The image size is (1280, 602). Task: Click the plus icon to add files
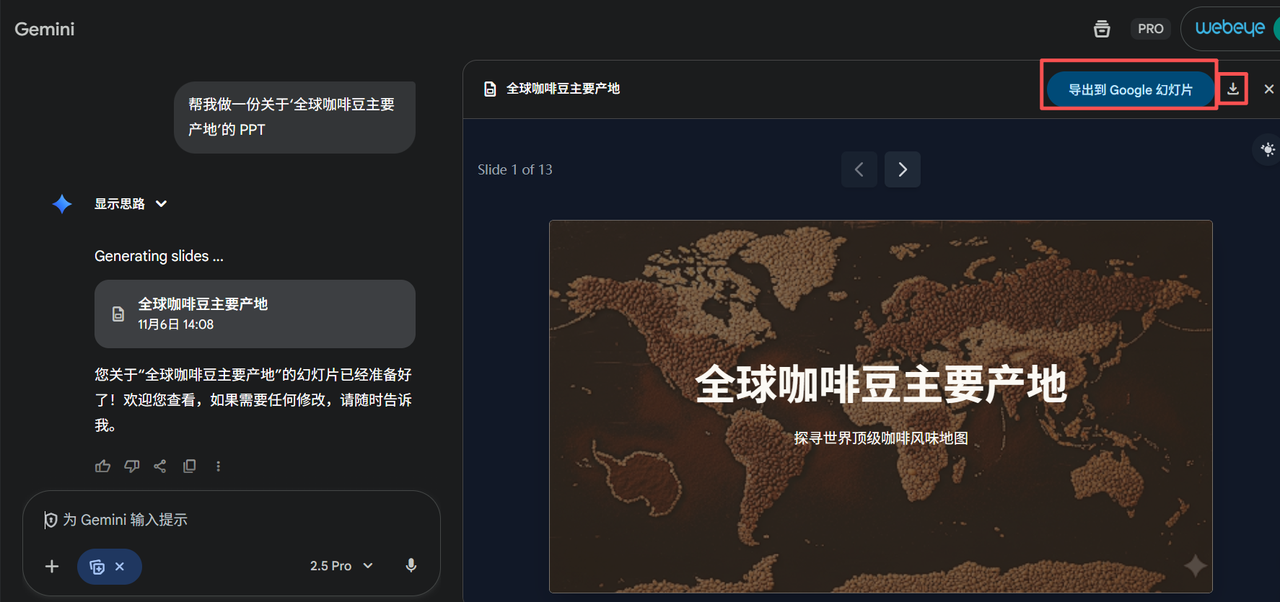pos(52,566)
